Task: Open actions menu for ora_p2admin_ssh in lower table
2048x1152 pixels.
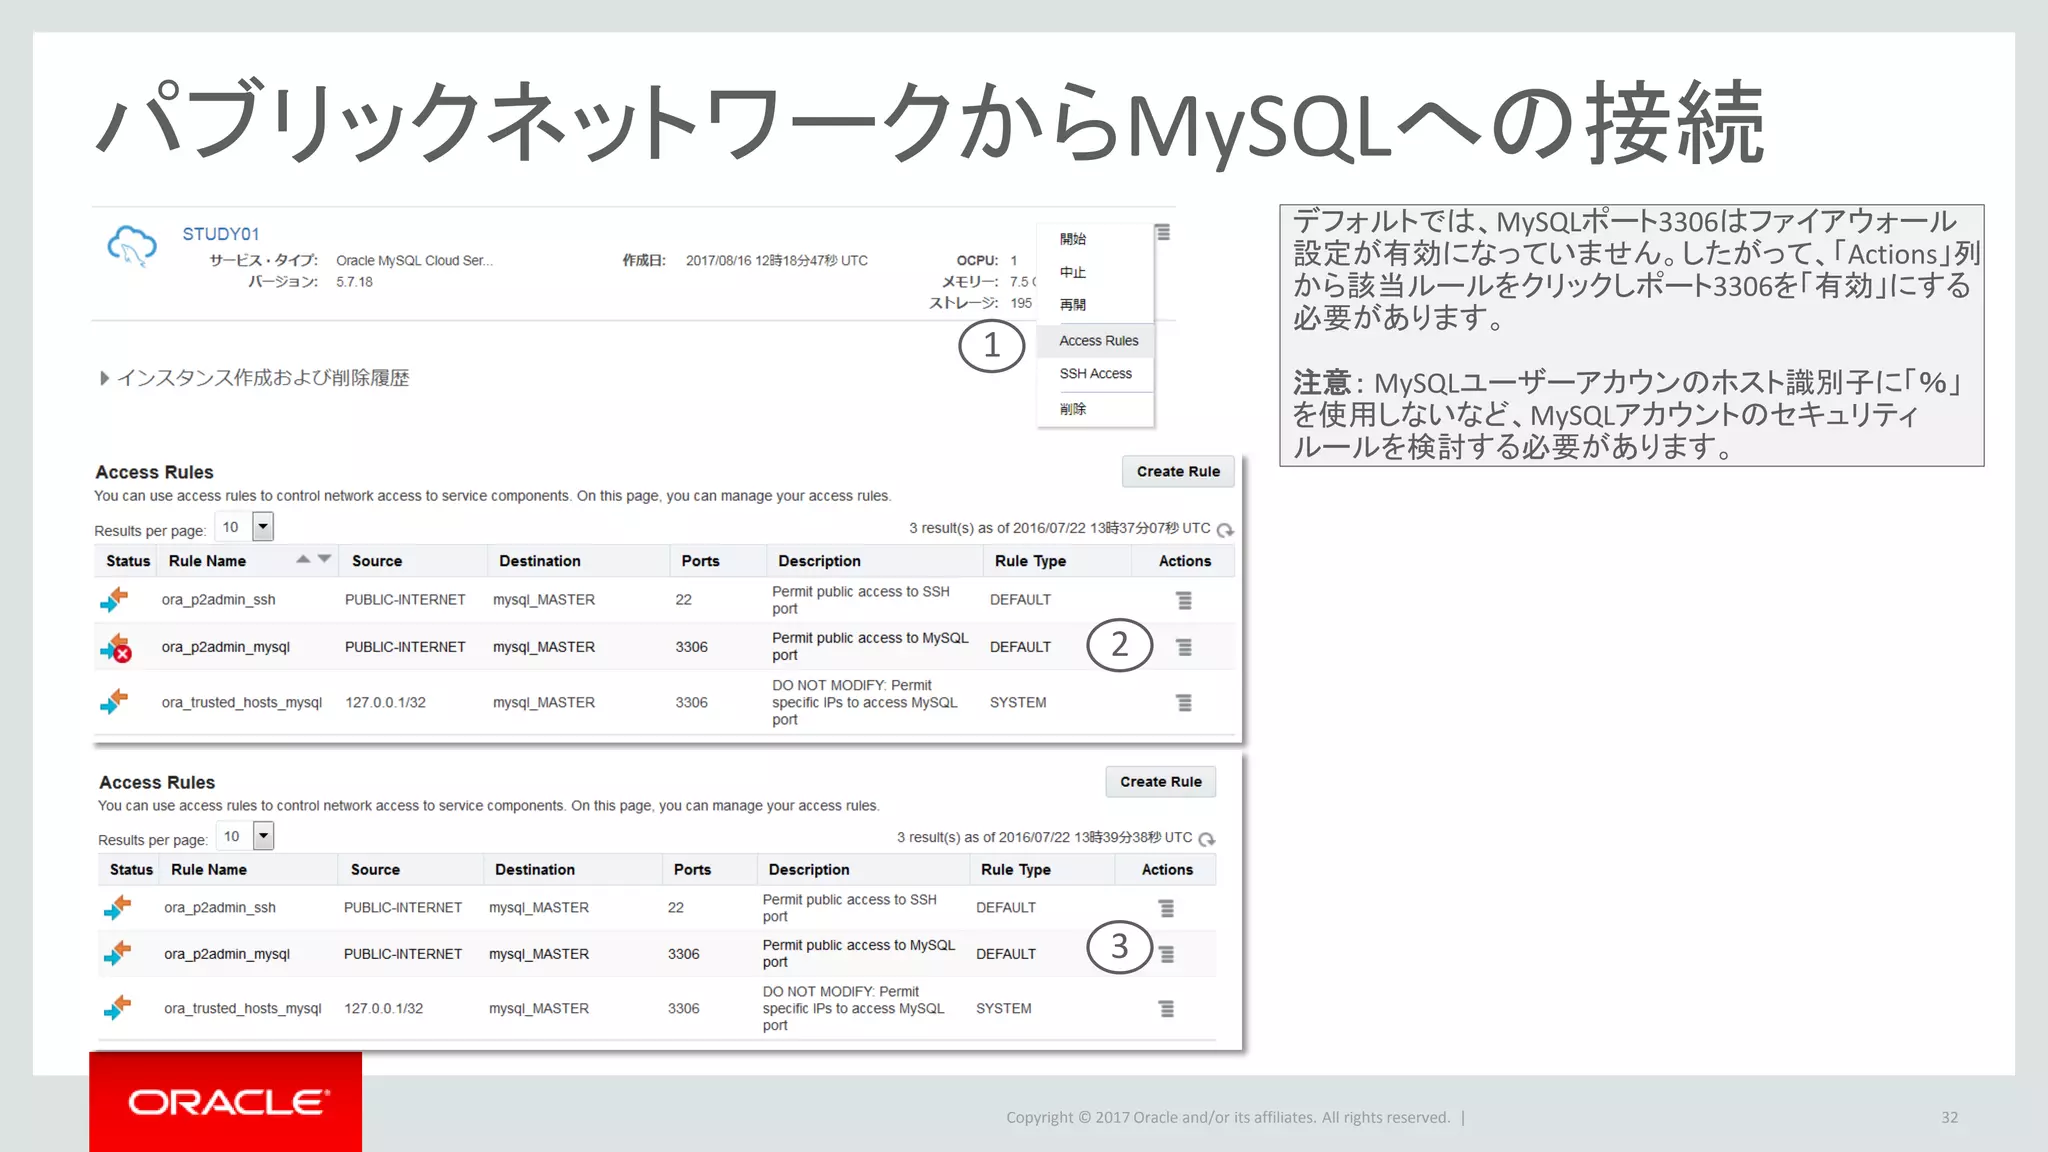Action: (1166, 908)
